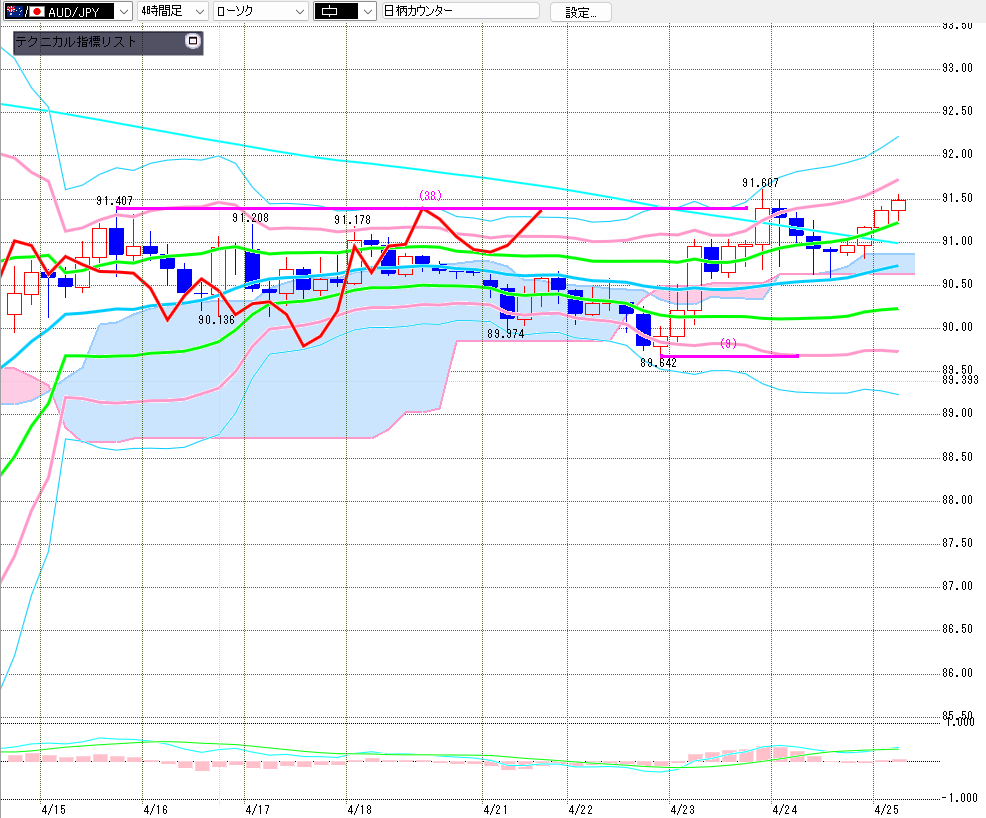Image resolution: width=986 pixels, height=818 pixels.
Task: Open the 4時間足 timeframe dropdown
Action: 172,11
